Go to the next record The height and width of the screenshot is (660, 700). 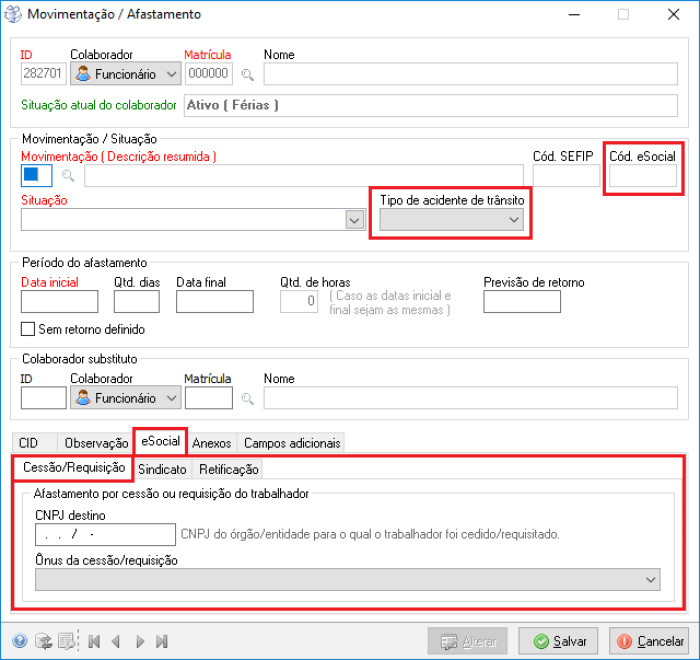(139, 641)
